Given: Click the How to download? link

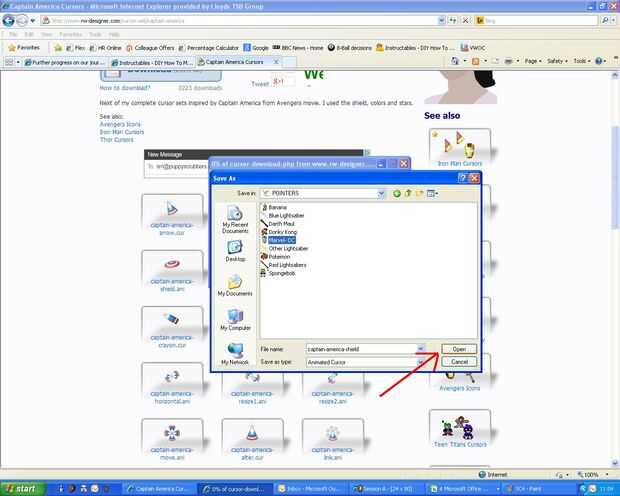Looking at the screenshot, I should (x=125, y=88).
